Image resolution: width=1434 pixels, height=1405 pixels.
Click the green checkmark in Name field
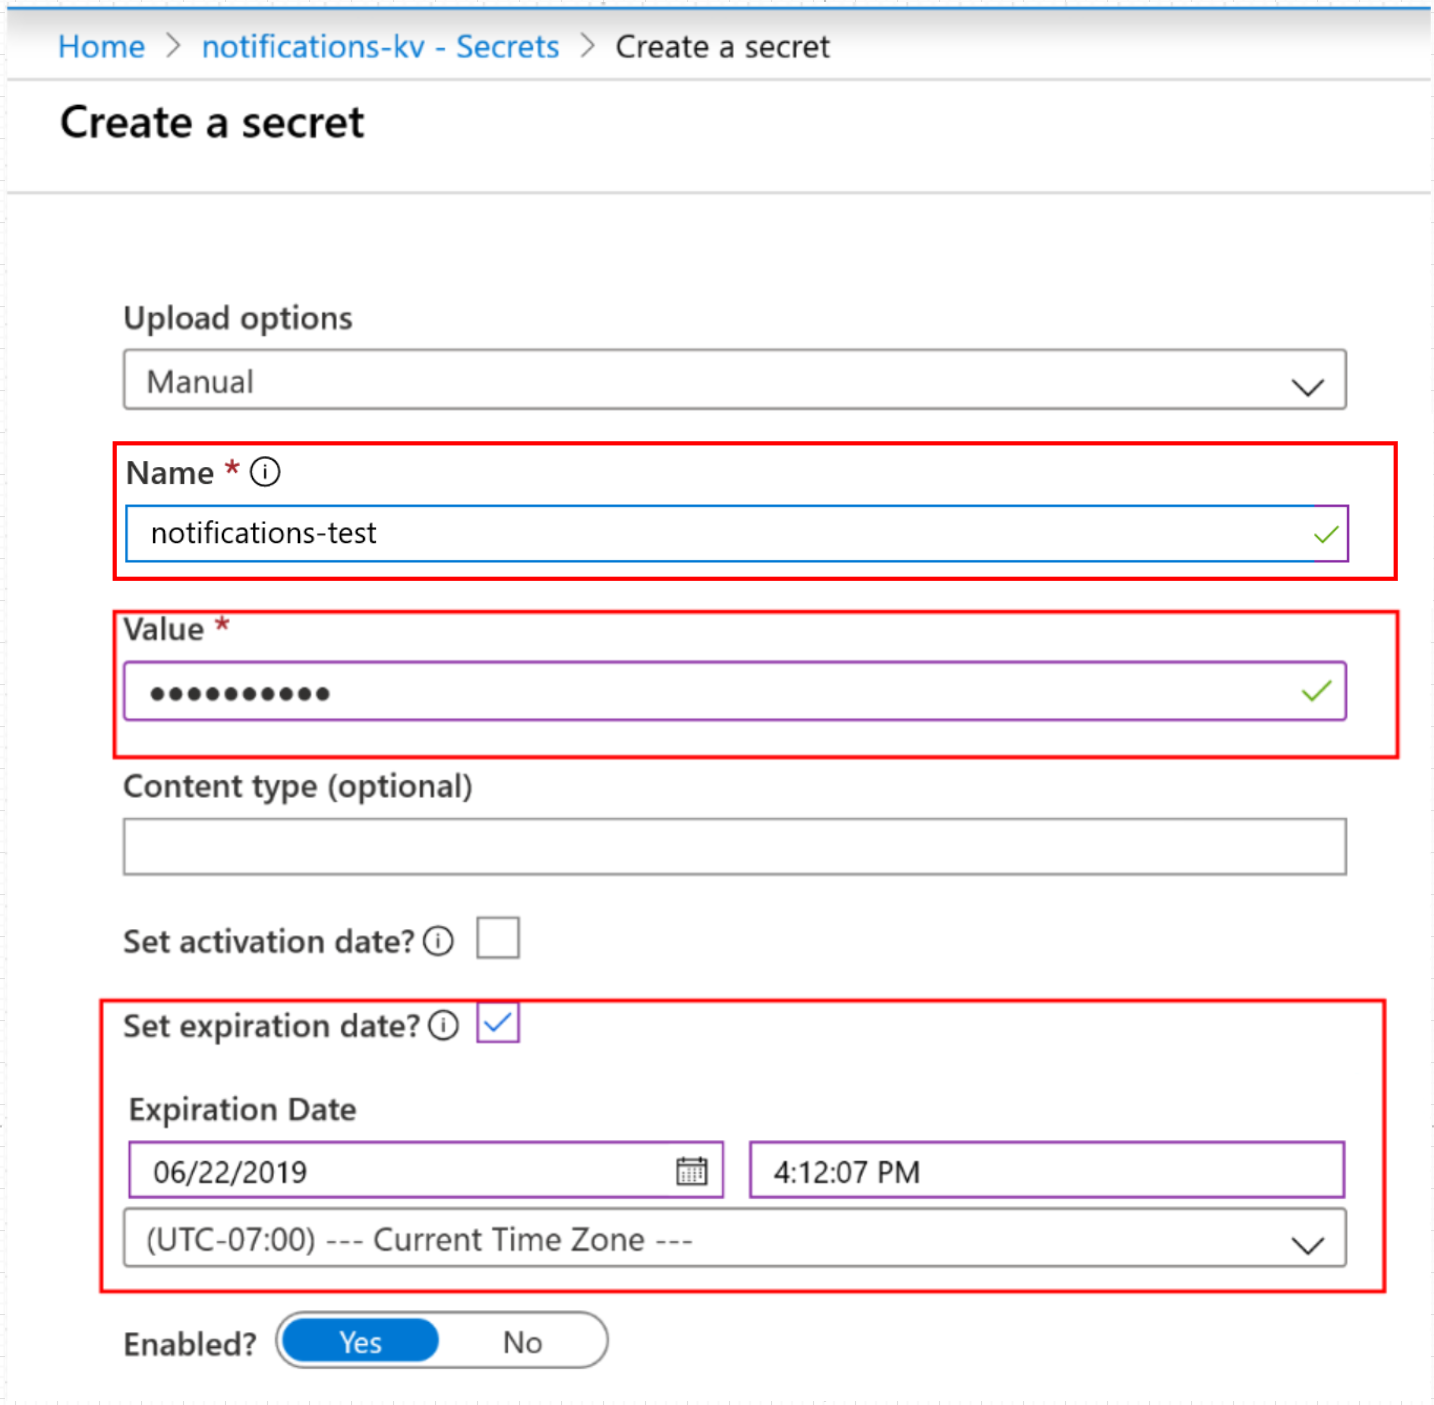point(1326,533)
